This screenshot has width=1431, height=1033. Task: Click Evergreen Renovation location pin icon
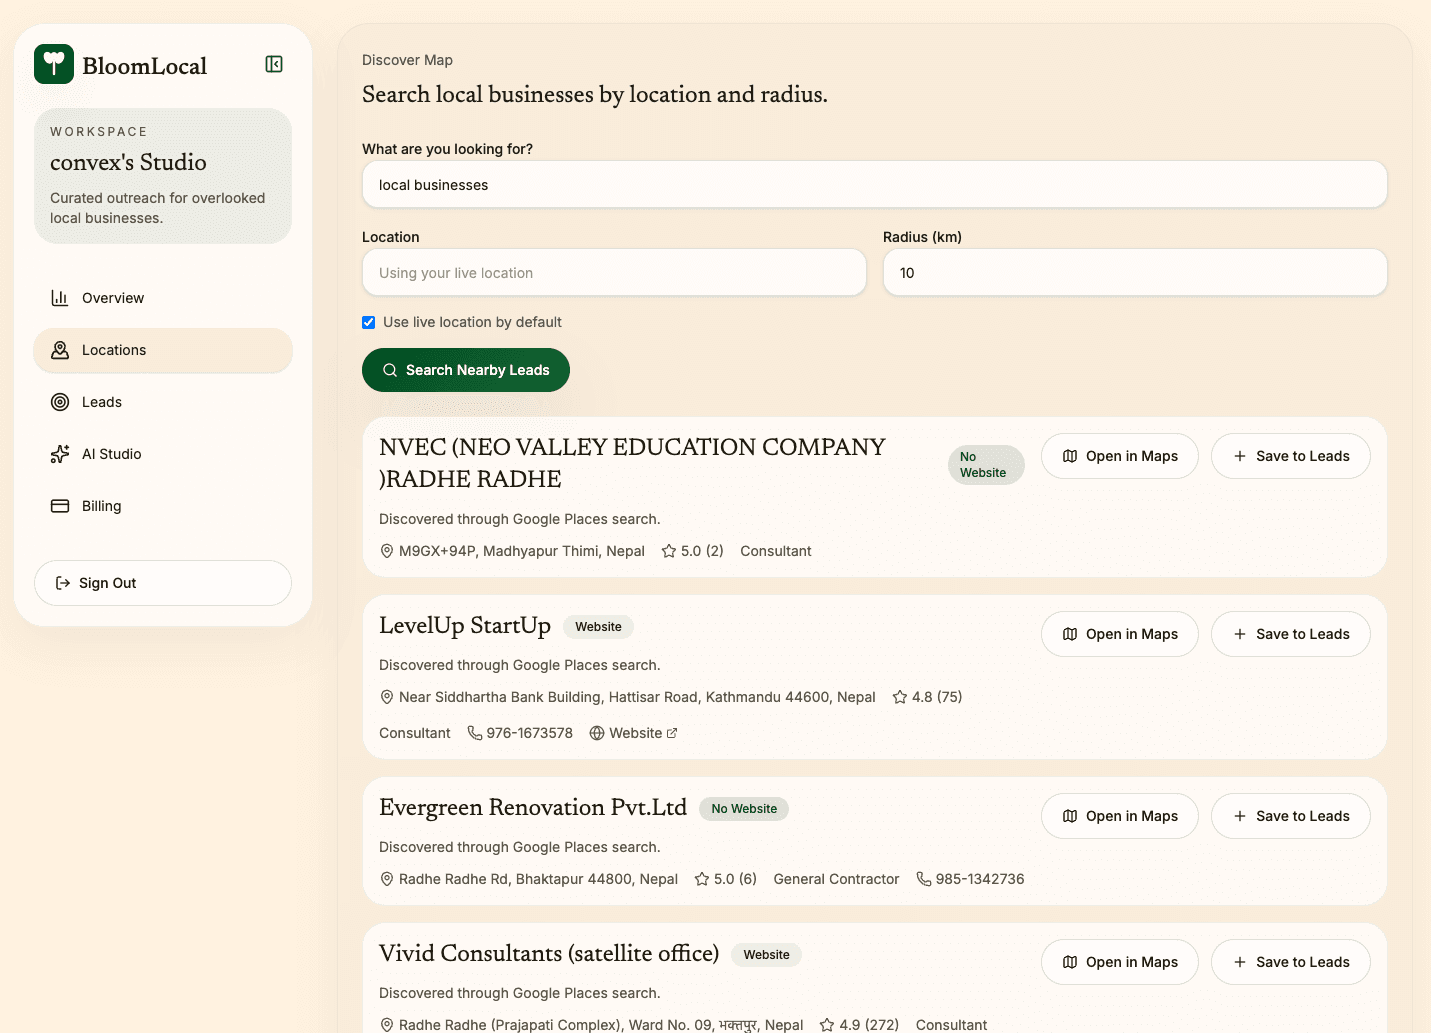click(x=387, y=879)
